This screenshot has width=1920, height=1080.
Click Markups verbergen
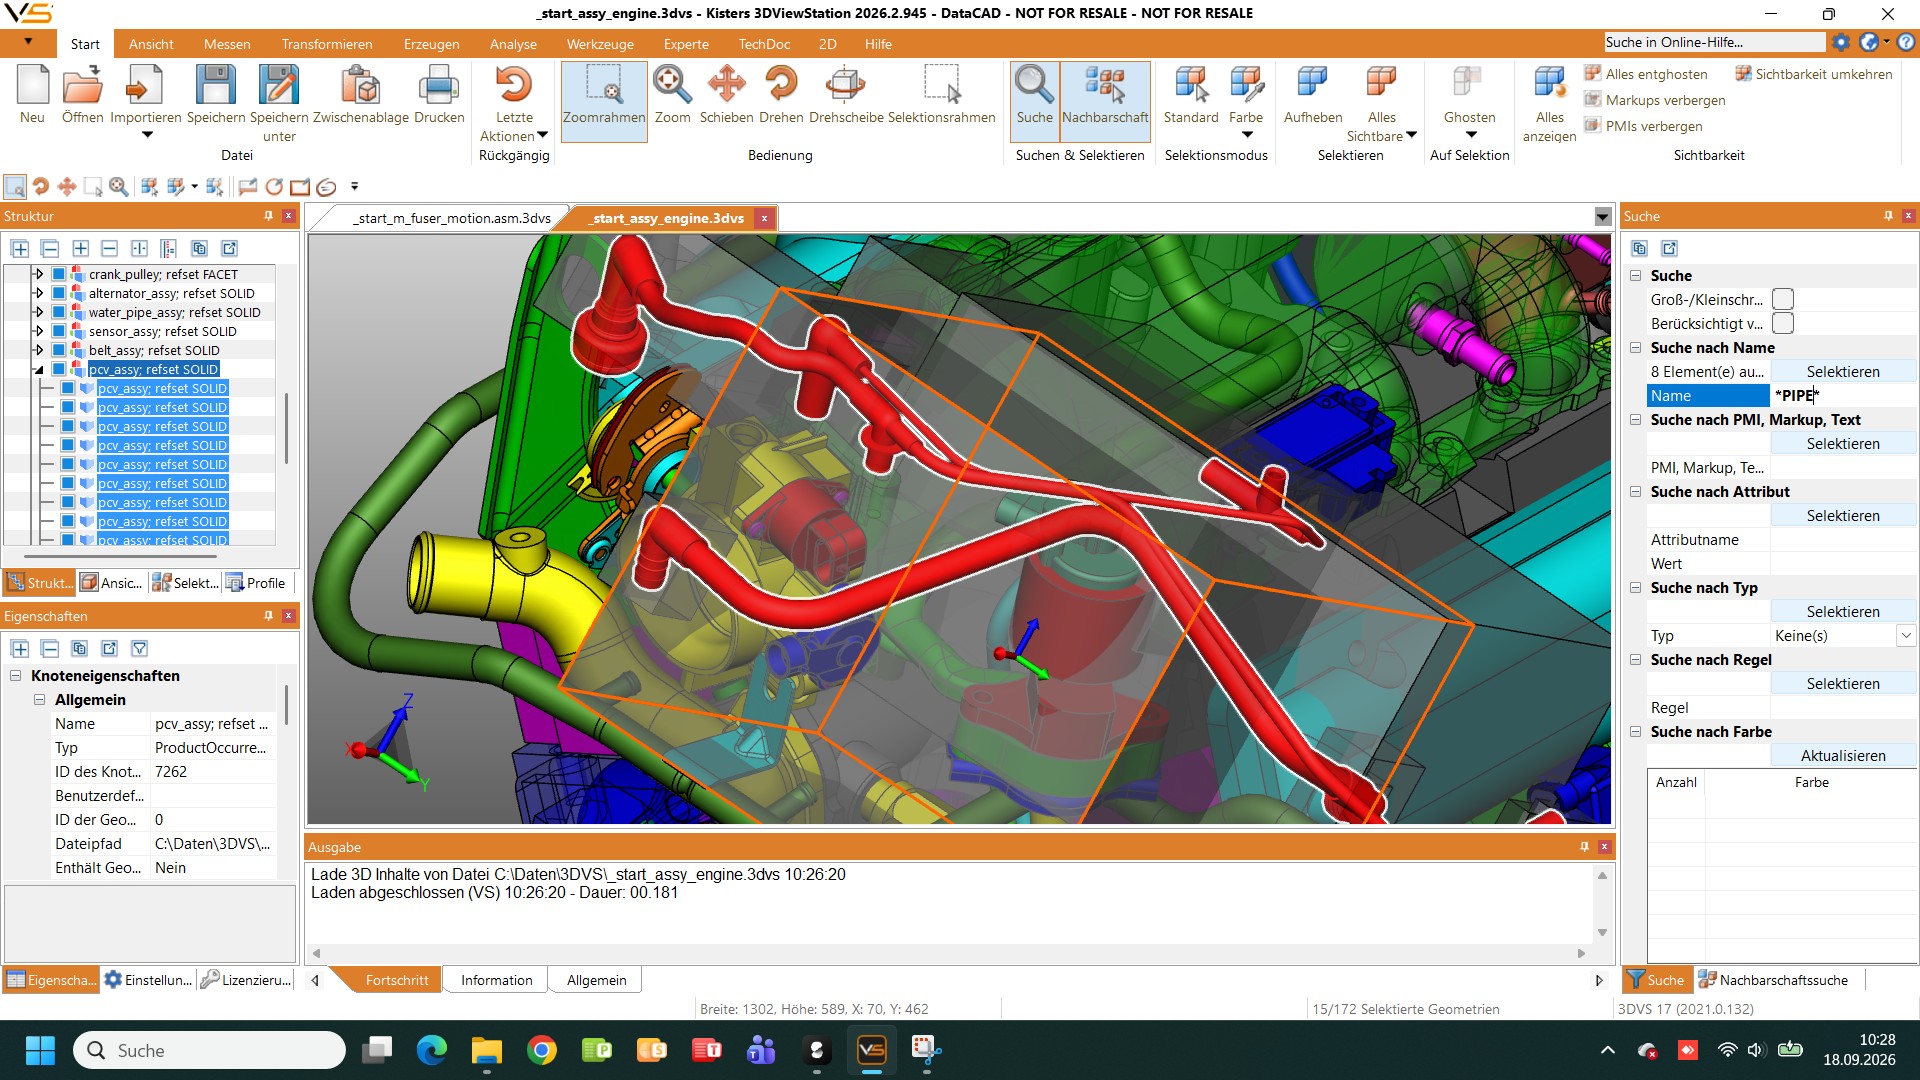tap(1655, 100)
